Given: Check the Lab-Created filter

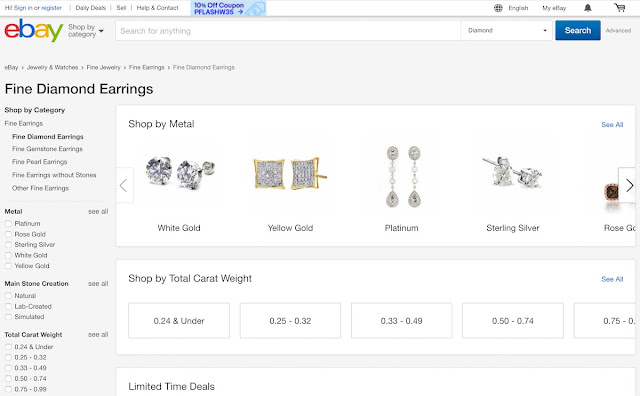Looking at the screenshot, I should coord(8,306).
